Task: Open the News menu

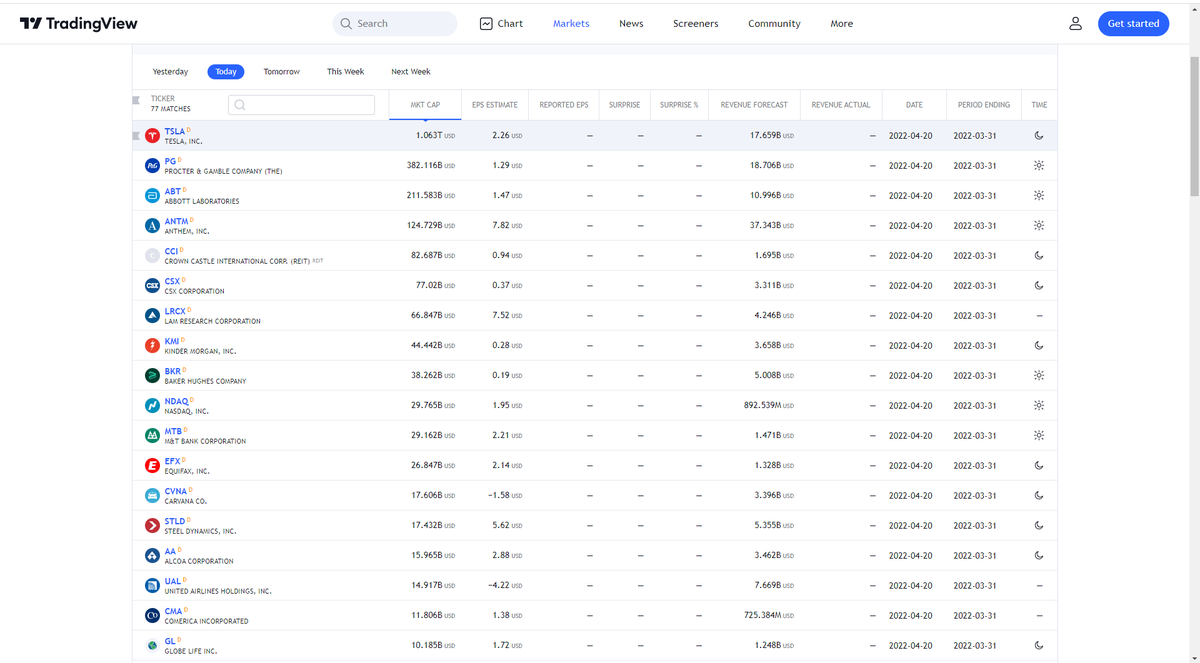Action: tap(631, 23)
